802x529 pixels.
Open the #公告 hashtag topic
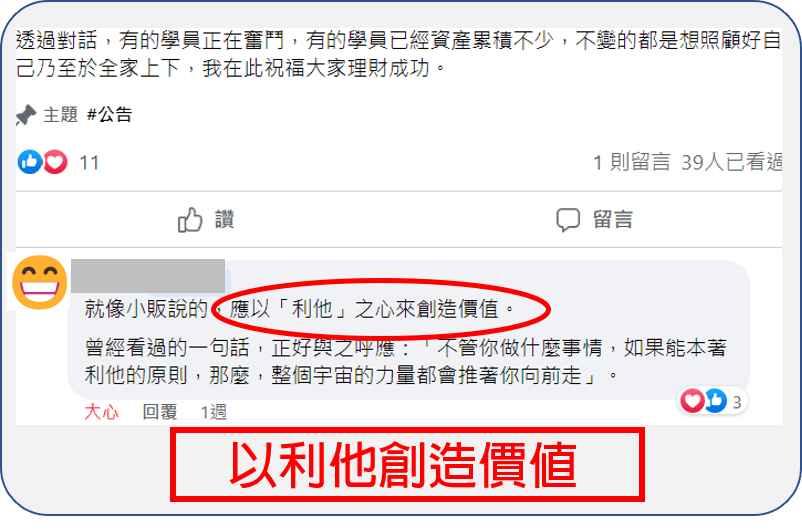[x=109, y=114]
